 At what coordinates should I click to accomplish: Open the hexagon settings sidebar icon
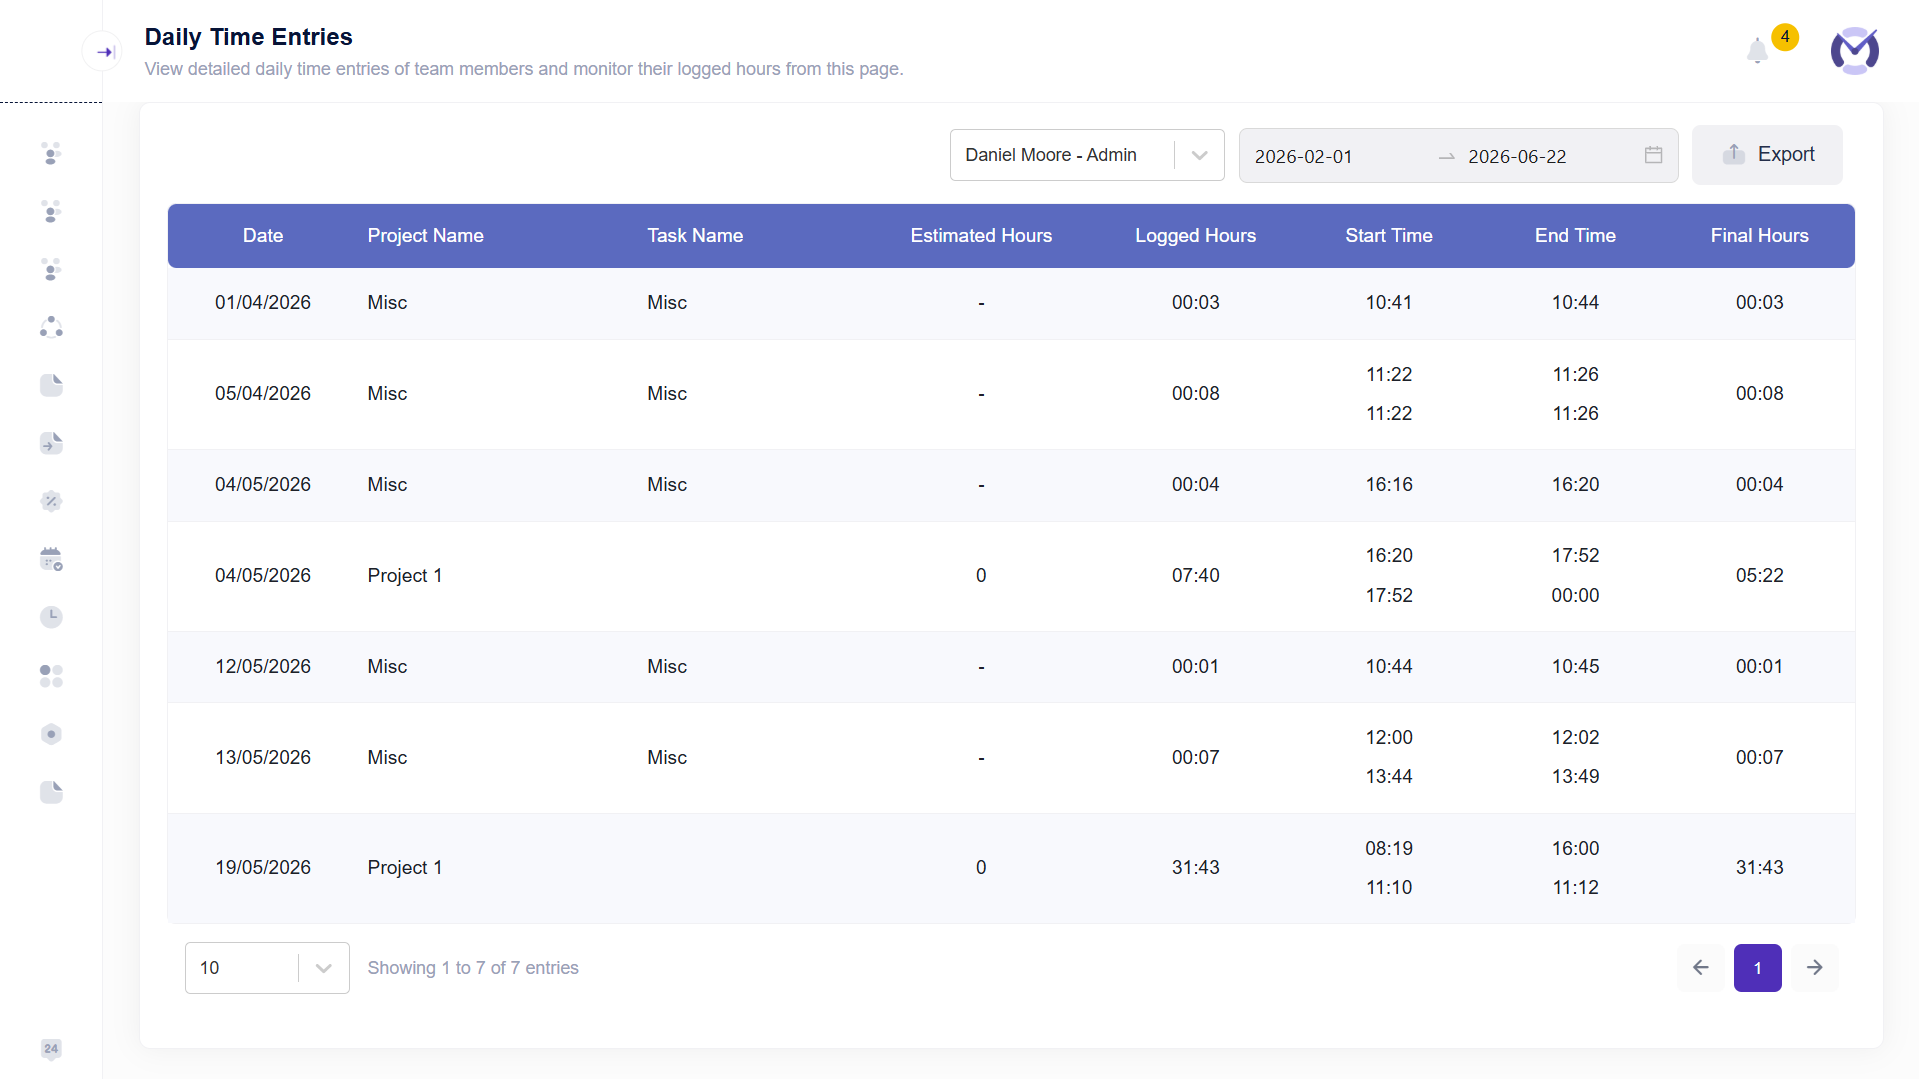pos(51,734)
